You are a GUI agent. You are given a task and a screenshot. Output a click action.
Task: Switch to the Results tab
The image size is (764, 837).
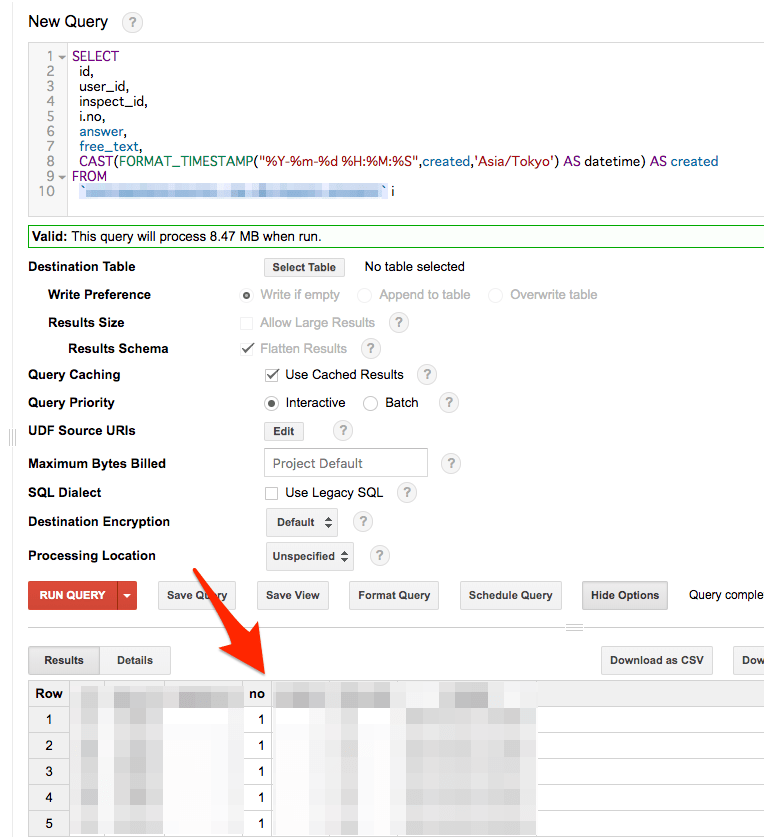point(64,660)
